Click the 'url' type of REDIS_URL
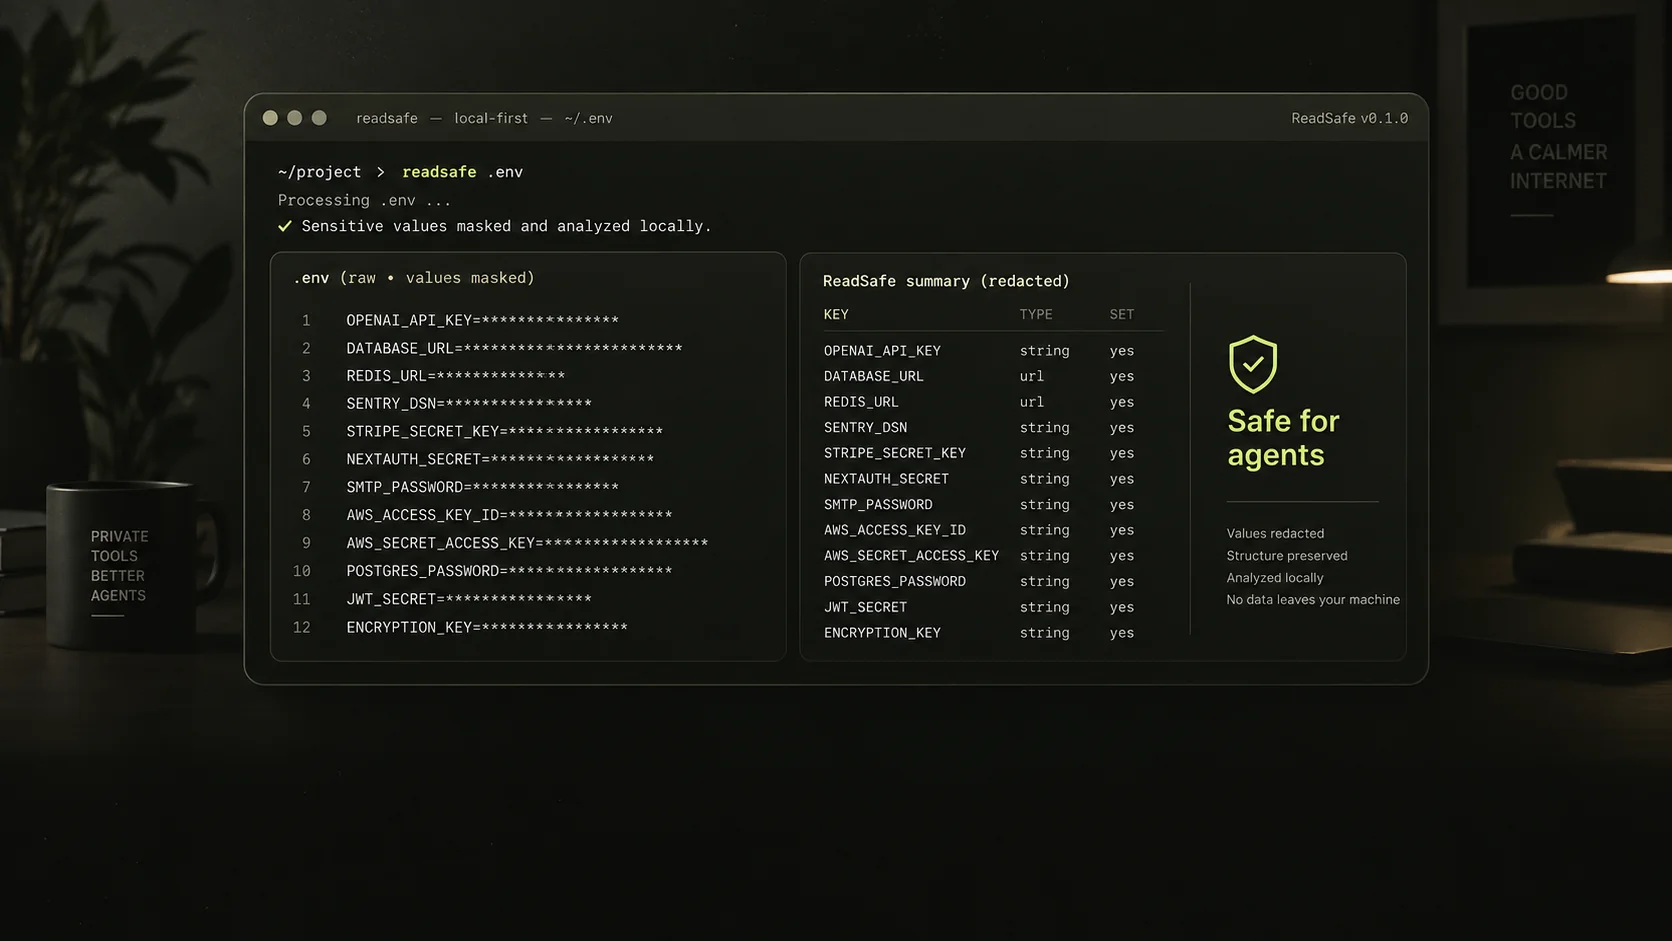 coord(1032,402)
